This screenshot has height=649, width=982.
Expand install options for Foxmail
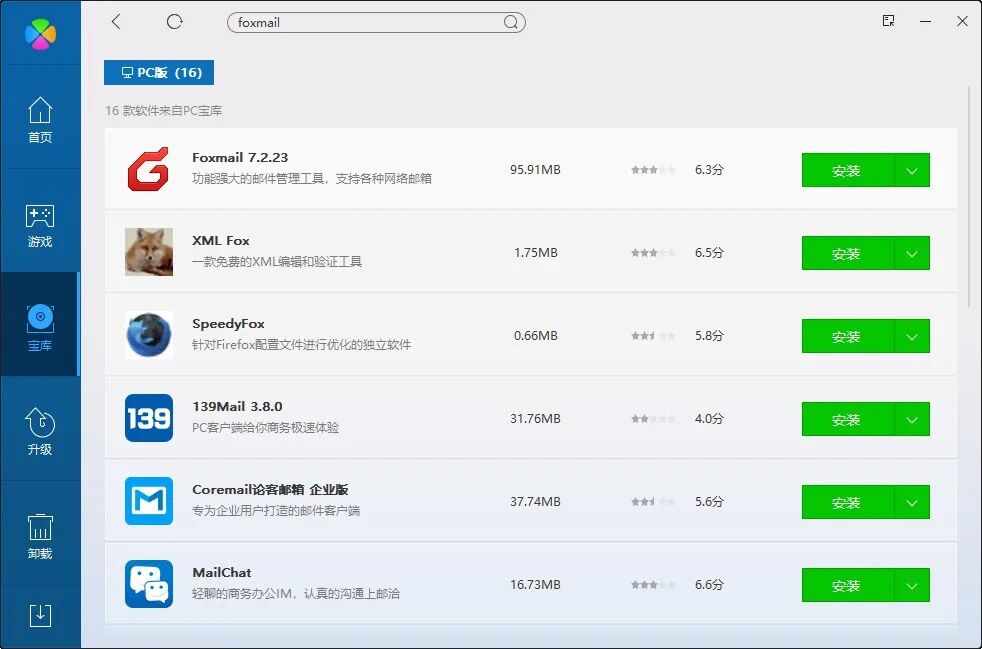coord(912,170)
